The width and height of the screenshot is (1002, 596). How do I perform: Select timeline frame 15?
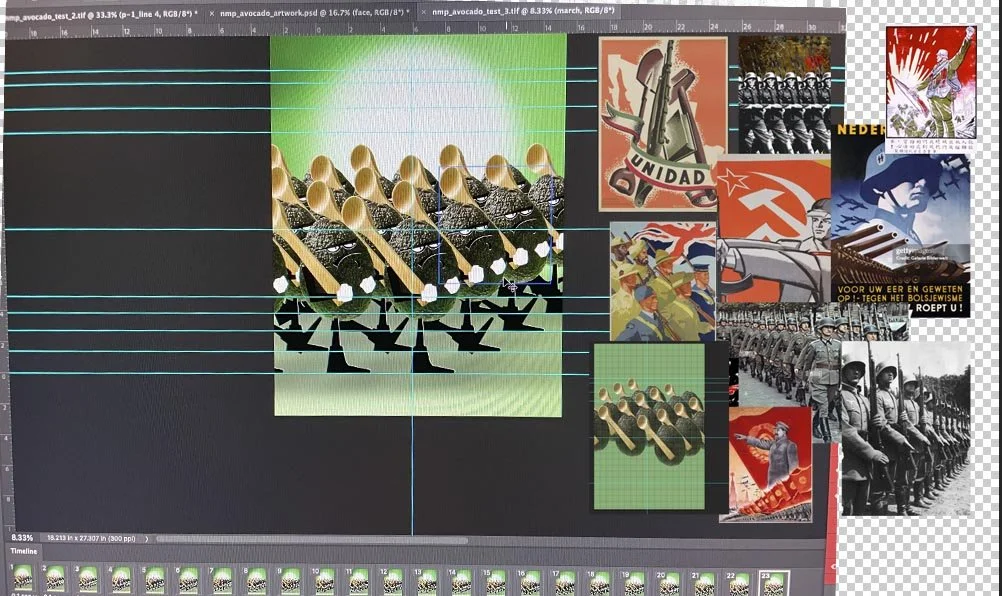[x=495, y=582]
